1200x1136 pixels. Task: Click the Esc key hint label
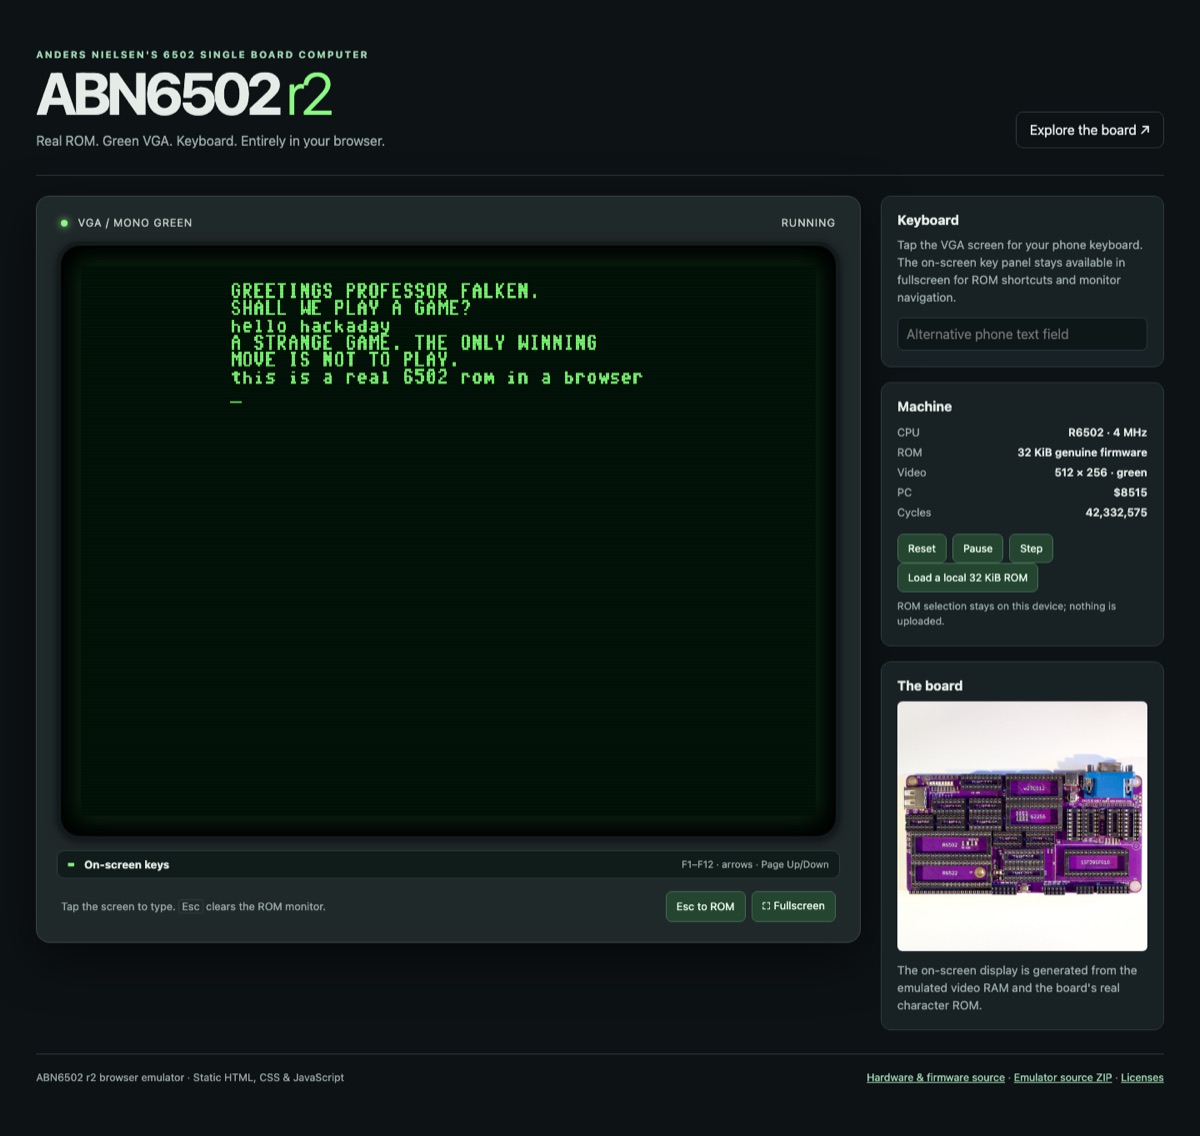[x=190, y=906]
